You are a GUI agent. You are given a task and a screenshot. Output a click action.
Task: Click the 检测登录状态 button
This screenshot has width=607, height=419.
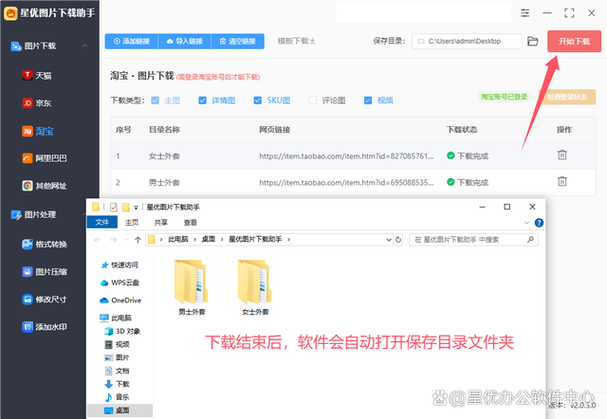(567, 97)
